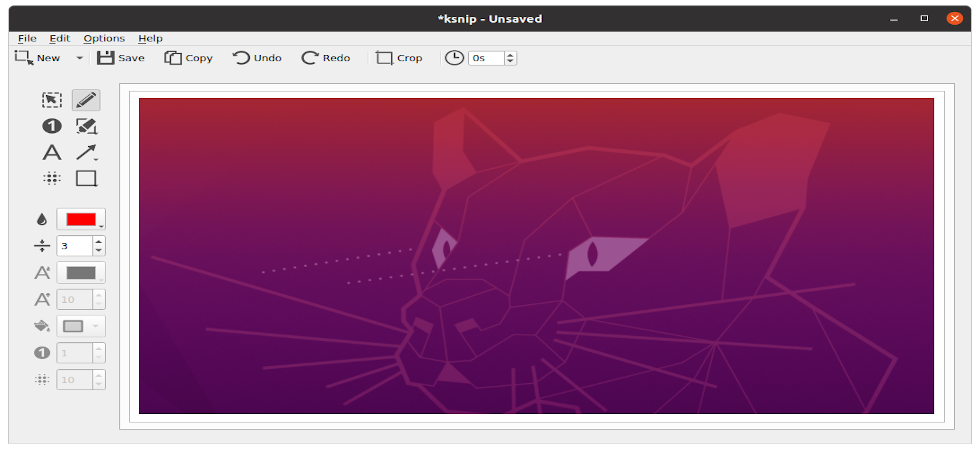The image size is (980, 450).
Task: Pick the Number annotation tool
Action: pos(52,126)
